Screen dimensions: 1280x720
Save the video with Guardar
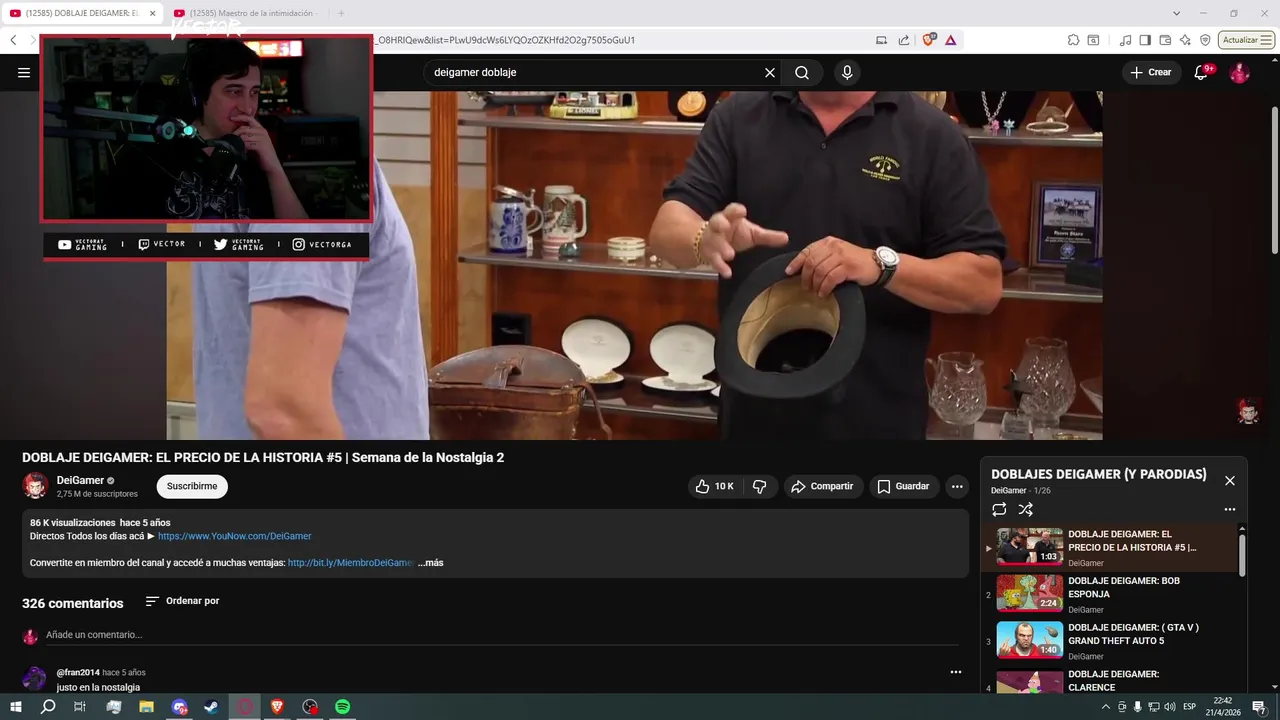point(904,486)
